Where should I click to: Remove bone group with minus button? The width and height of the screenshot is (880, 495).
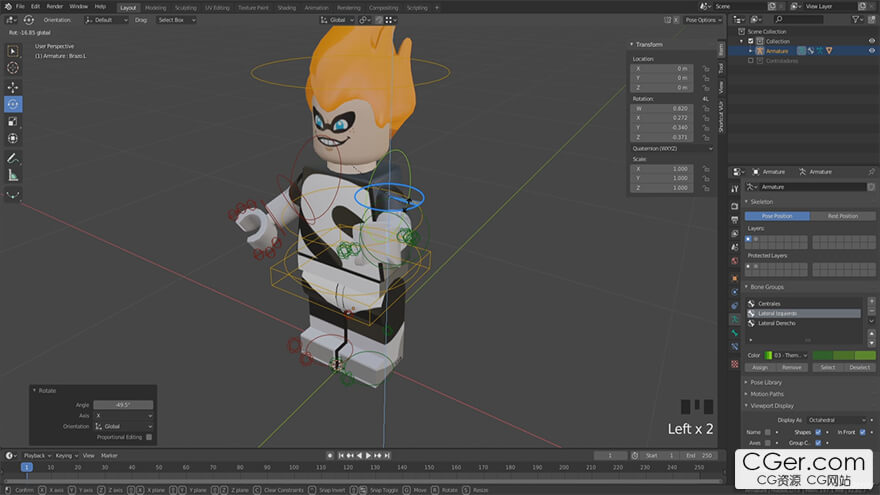[872, 310]
